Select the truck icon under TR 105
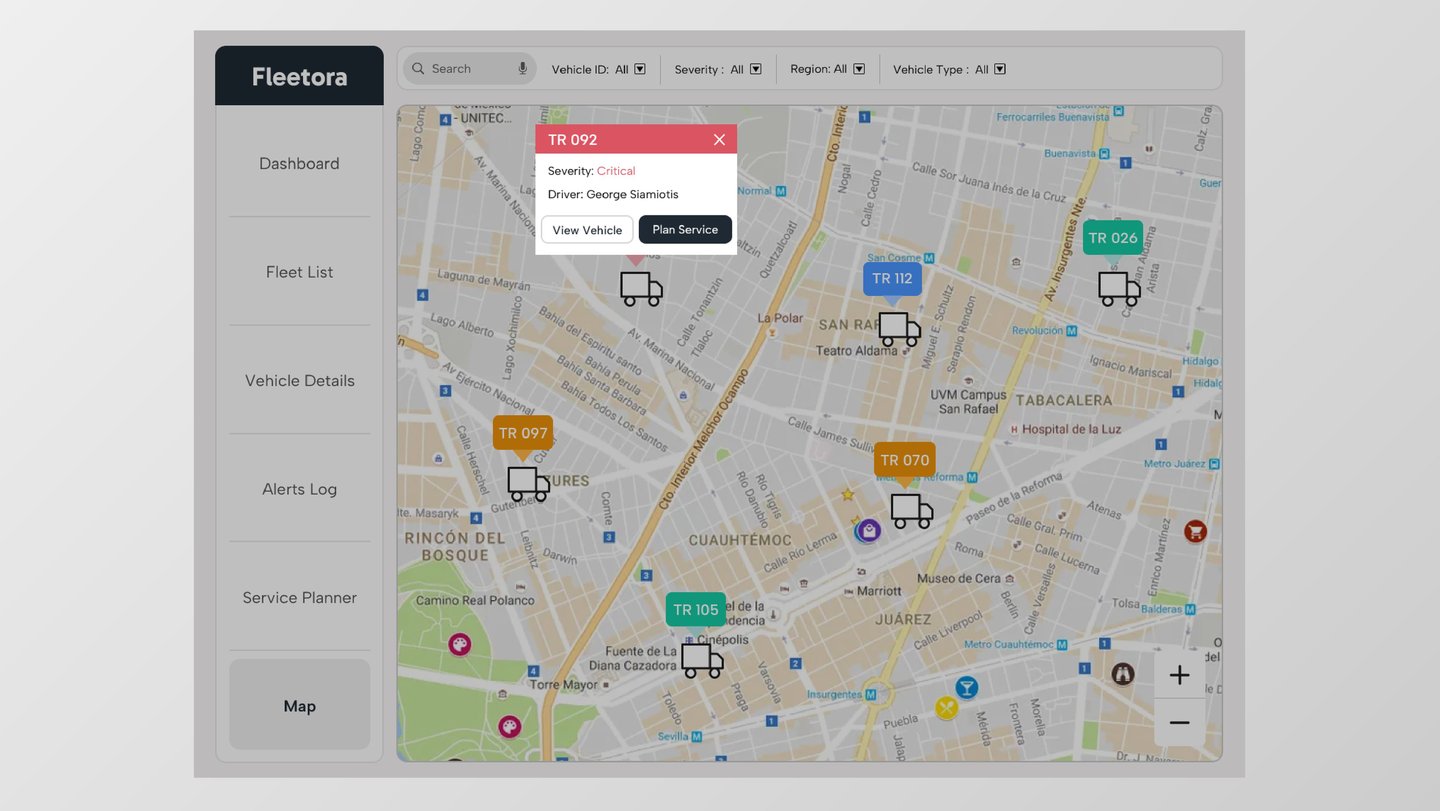Screen dimensions: 1440x811 [x=702, y=660]
